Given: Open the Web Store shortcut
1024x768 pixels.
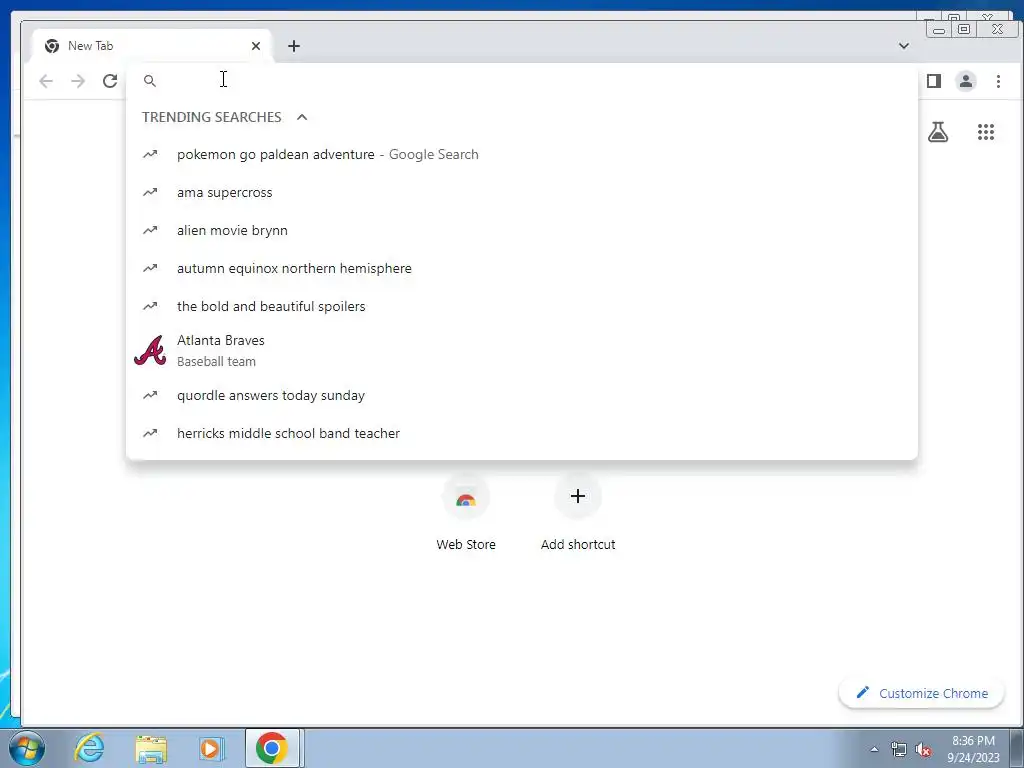Looking at the screenshot, I should coord(466,513).
